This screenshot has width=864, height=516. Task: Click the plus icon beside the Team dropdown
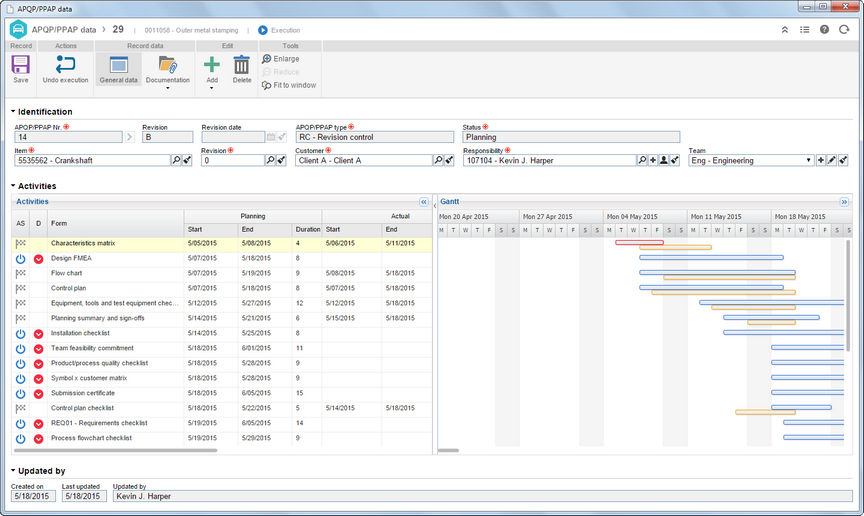(821, 160)
